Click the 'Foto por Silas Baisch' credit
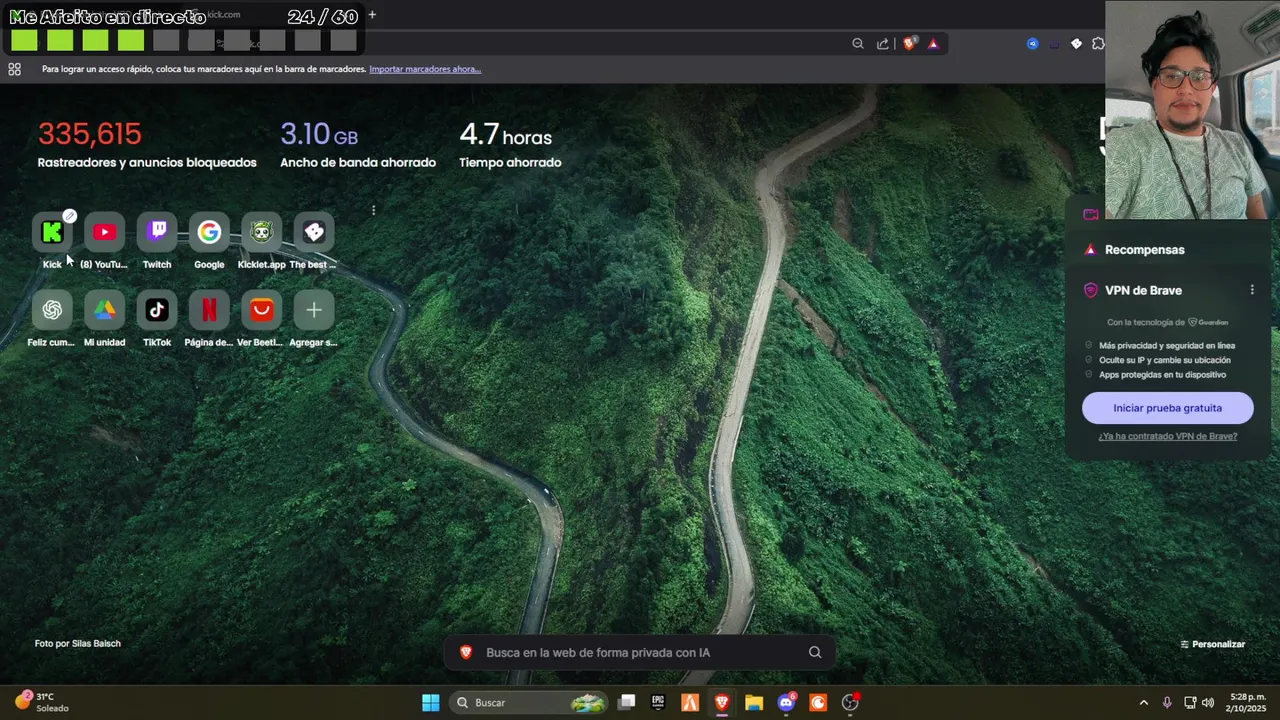The width and height of the screenshot is (1280, 720). tap(78, 644)
